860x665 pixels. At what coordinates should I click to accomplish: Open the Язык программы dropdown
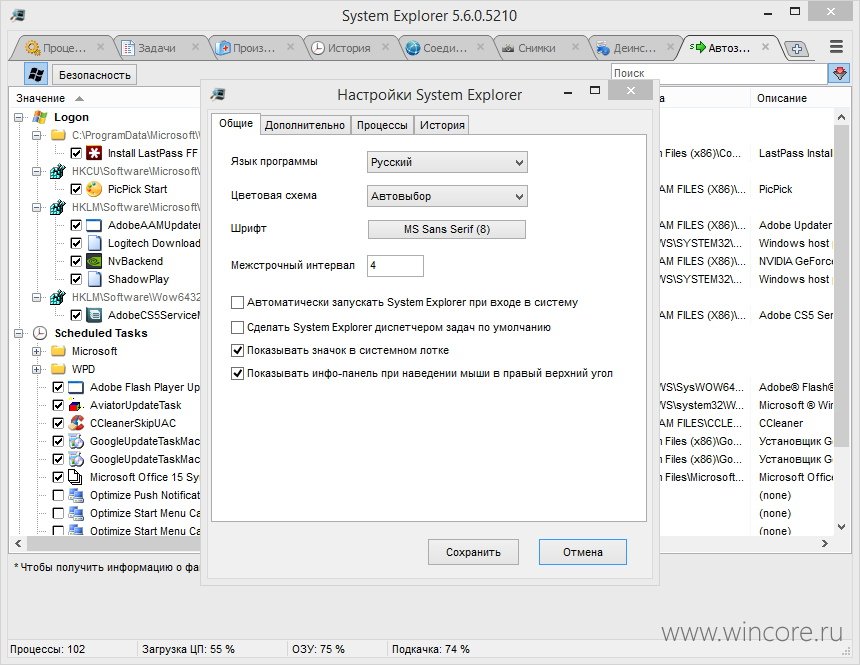[447, 162]
